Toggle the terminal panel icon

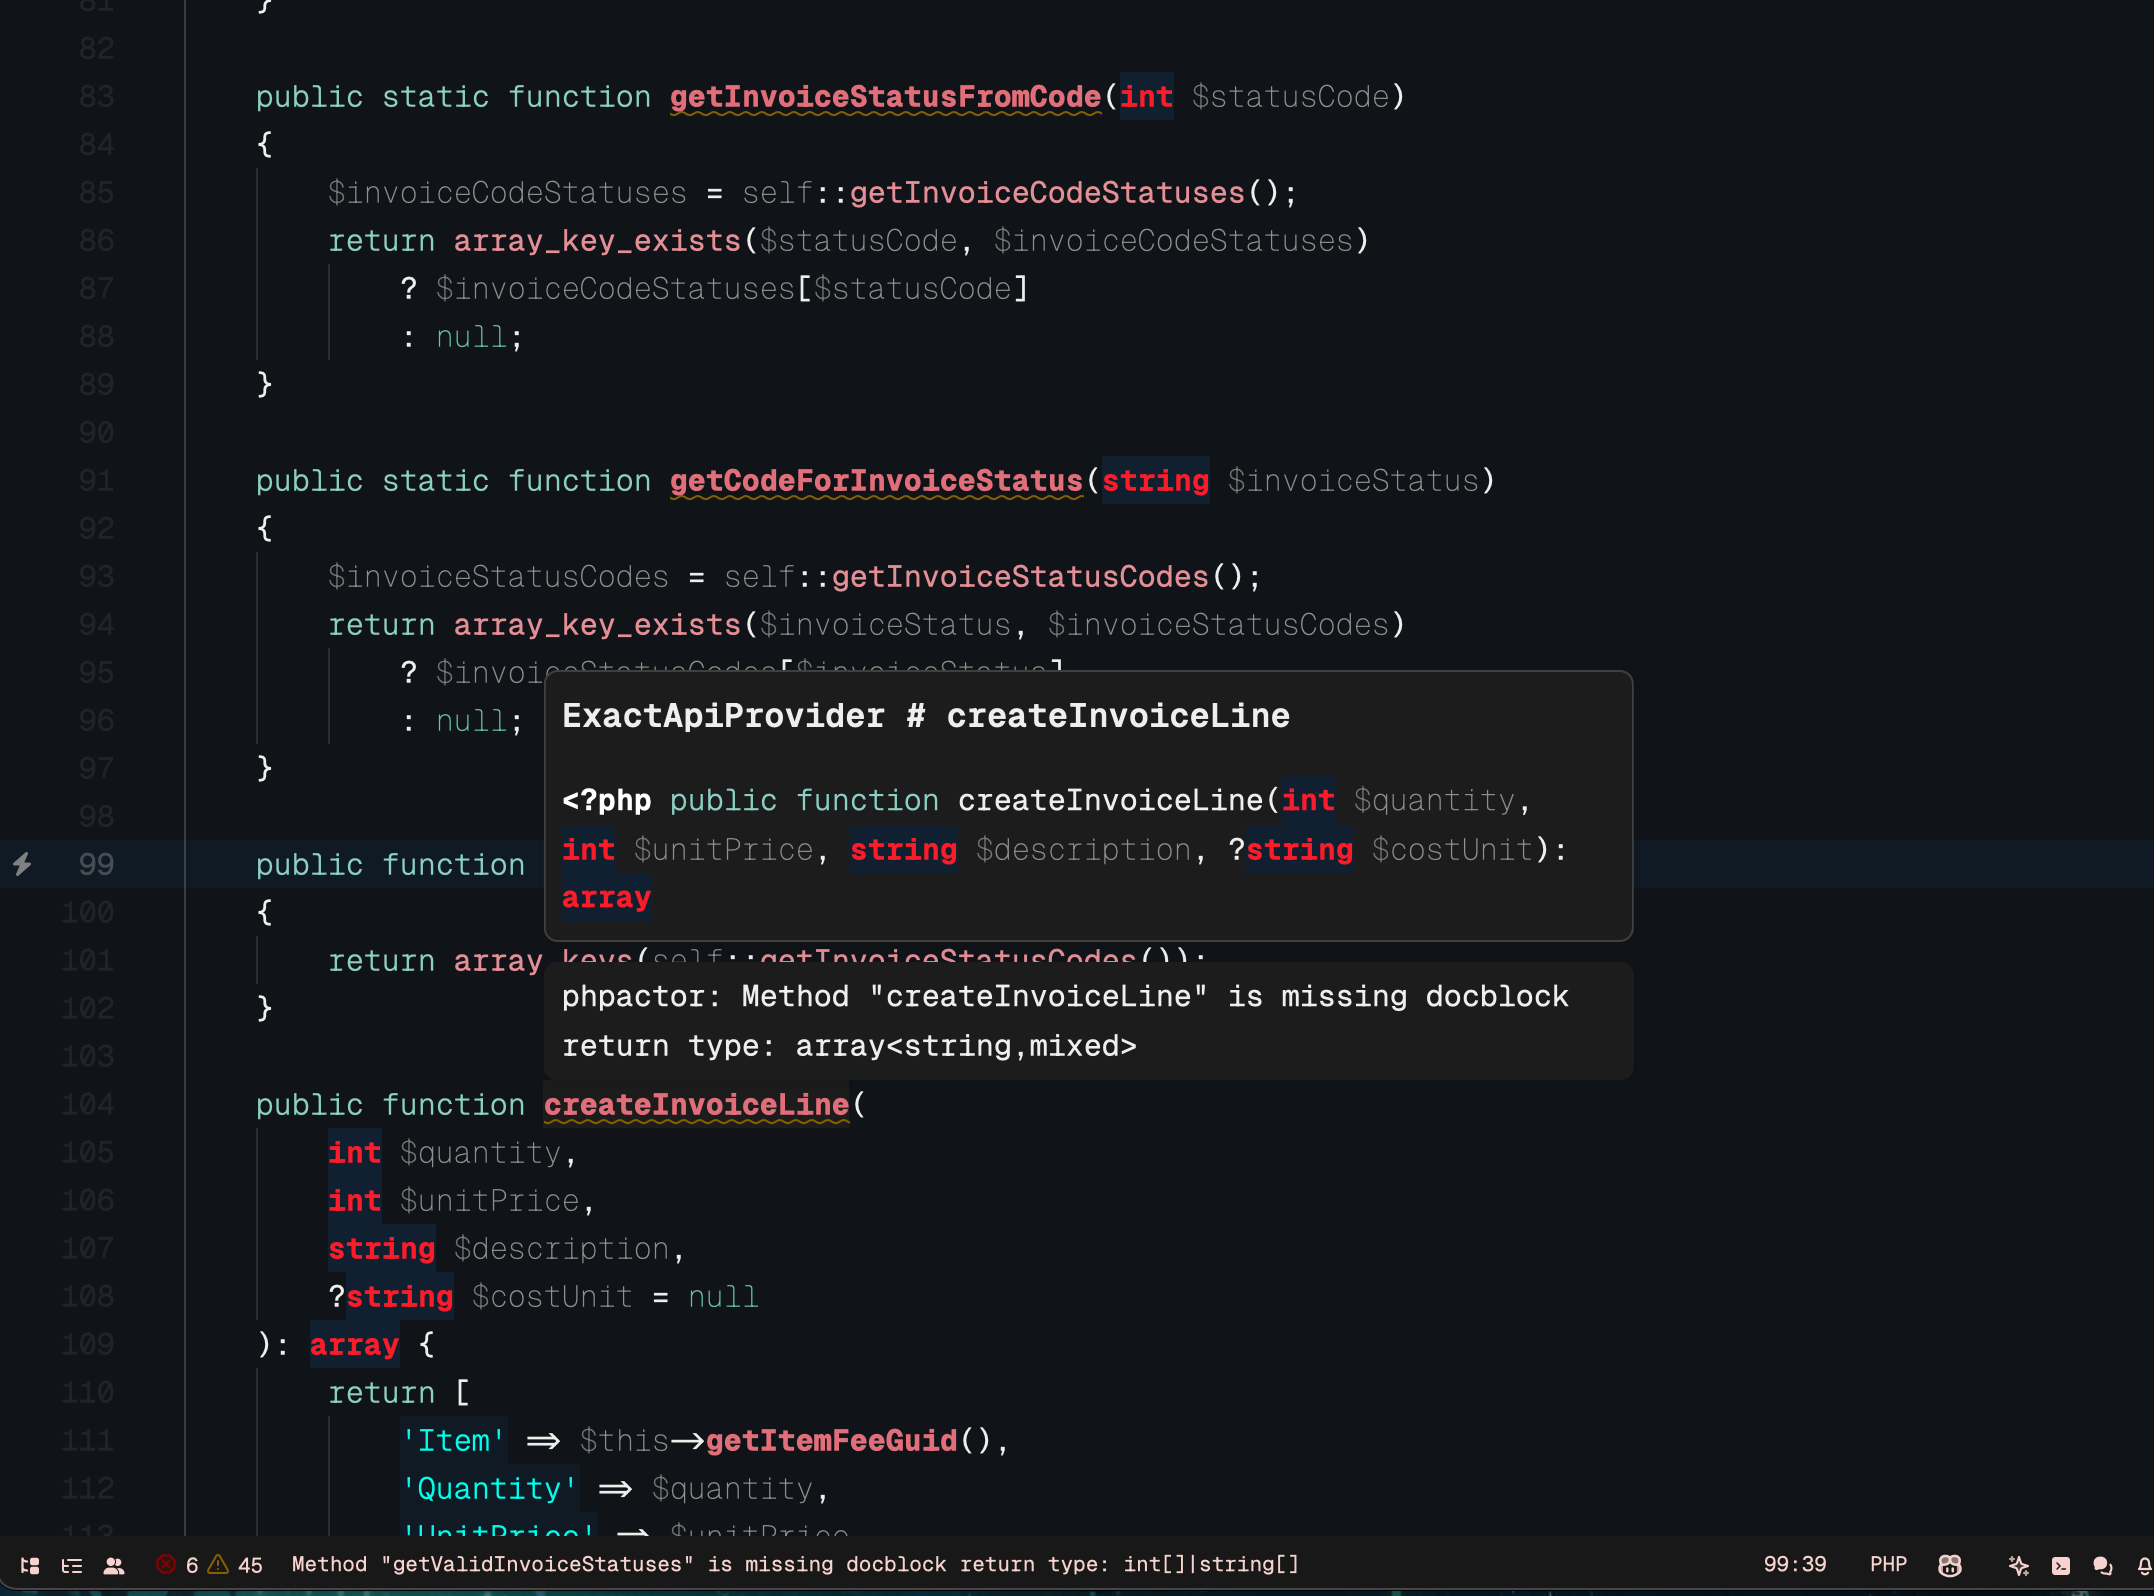click(2061, 1565)
